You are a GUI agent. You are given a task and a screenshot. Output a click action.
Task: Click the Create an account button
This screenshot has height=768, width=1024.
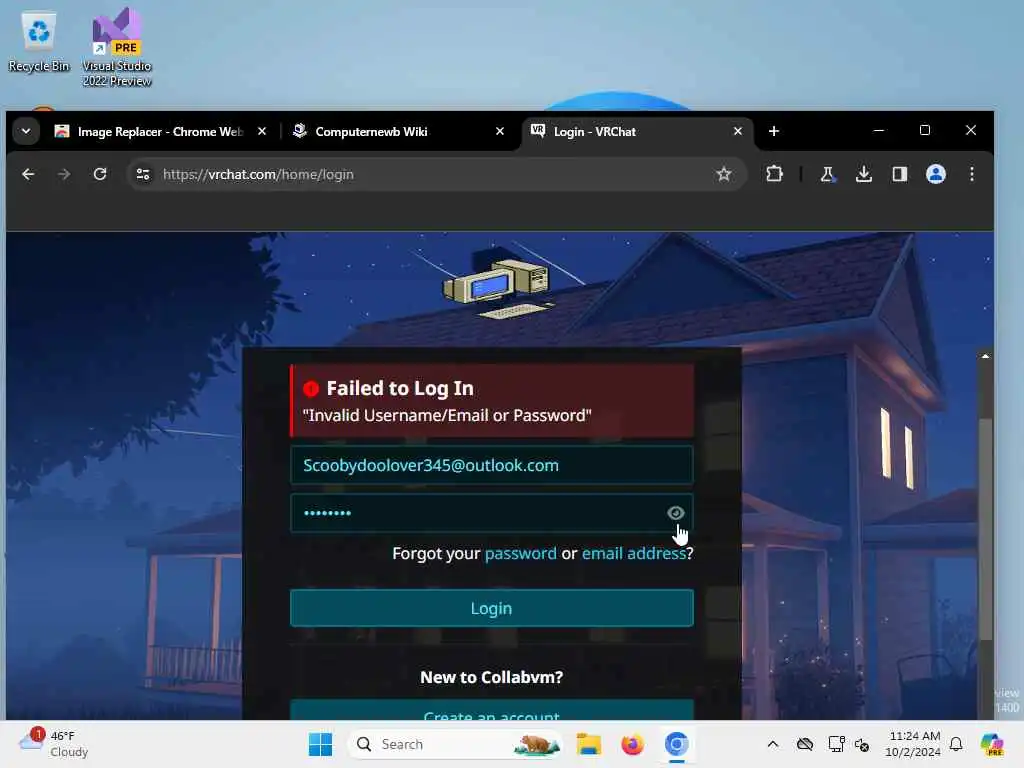[492, 711]
